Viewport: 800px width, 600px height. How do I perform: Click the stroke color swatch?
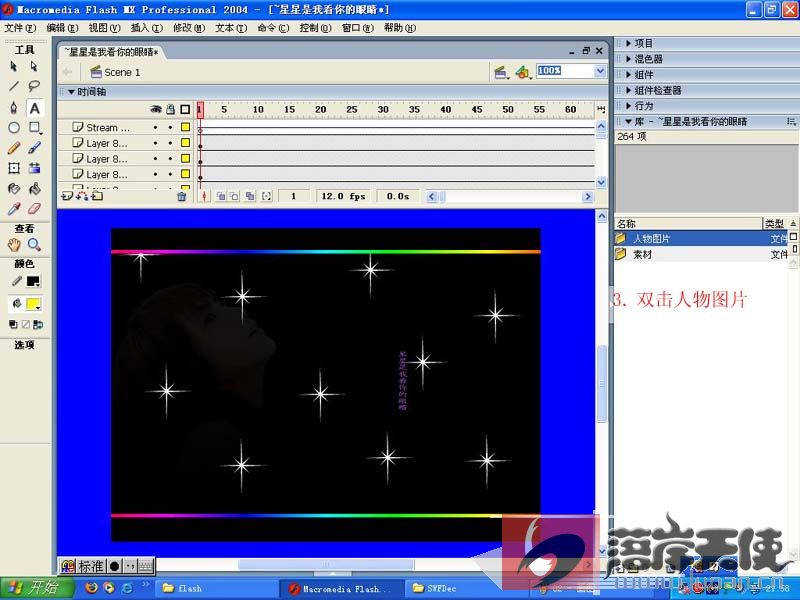(x=33, y=281)
